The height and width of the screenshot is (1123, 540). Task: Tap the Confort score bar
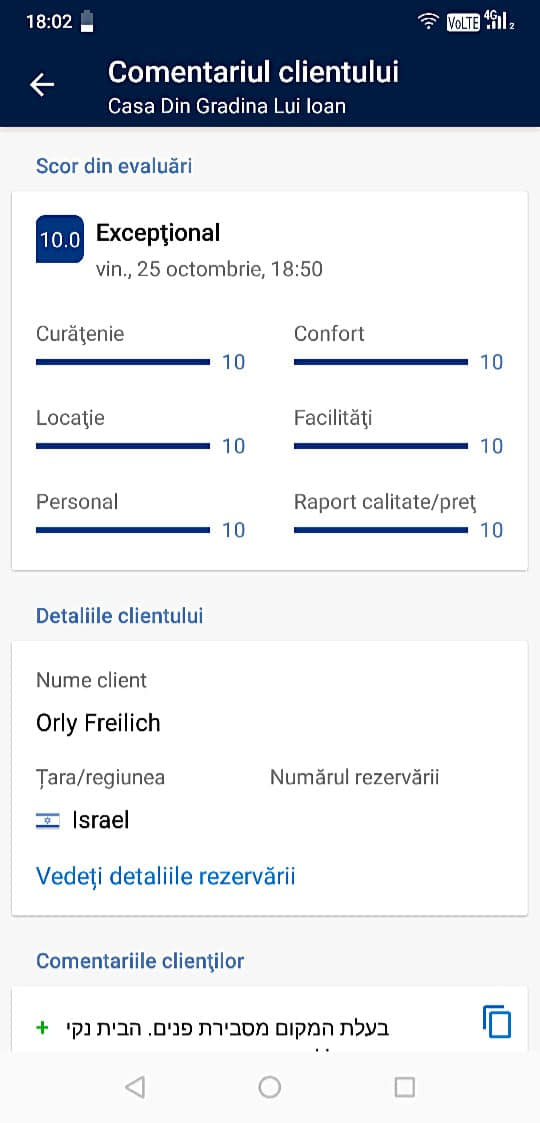pyautogui.click(x=380, y=362)
